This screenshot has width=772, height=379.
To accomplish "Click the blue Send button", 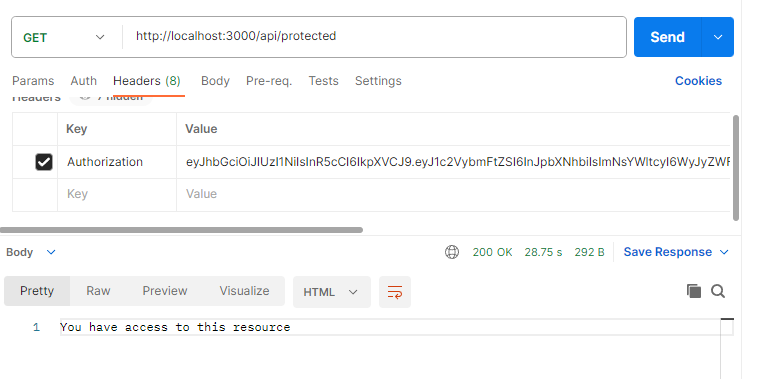I will pos(668,37).
